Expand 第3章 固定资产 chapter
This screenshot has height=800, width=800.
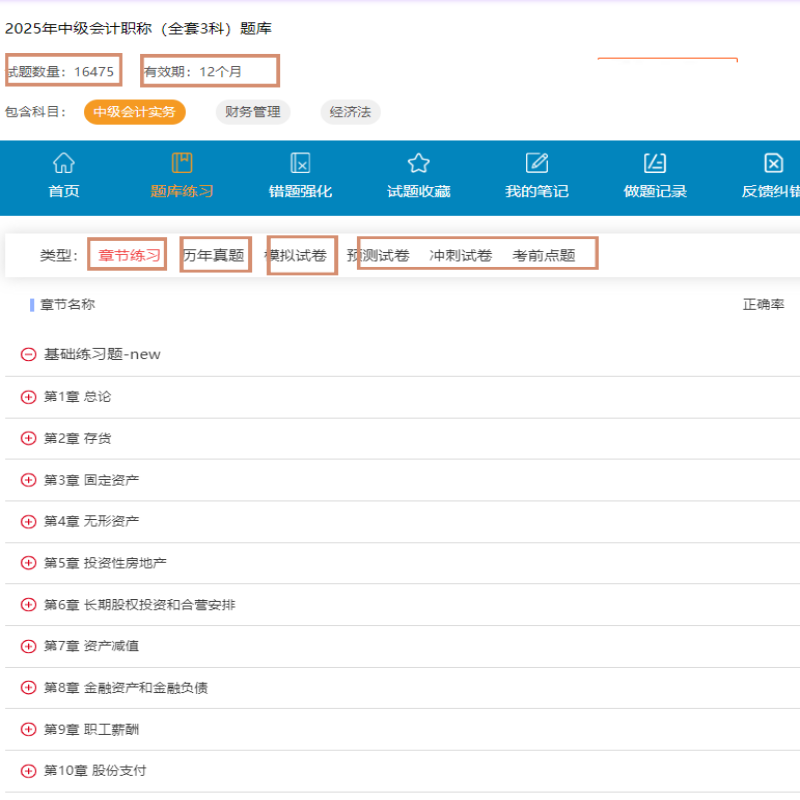click(29, 480)
